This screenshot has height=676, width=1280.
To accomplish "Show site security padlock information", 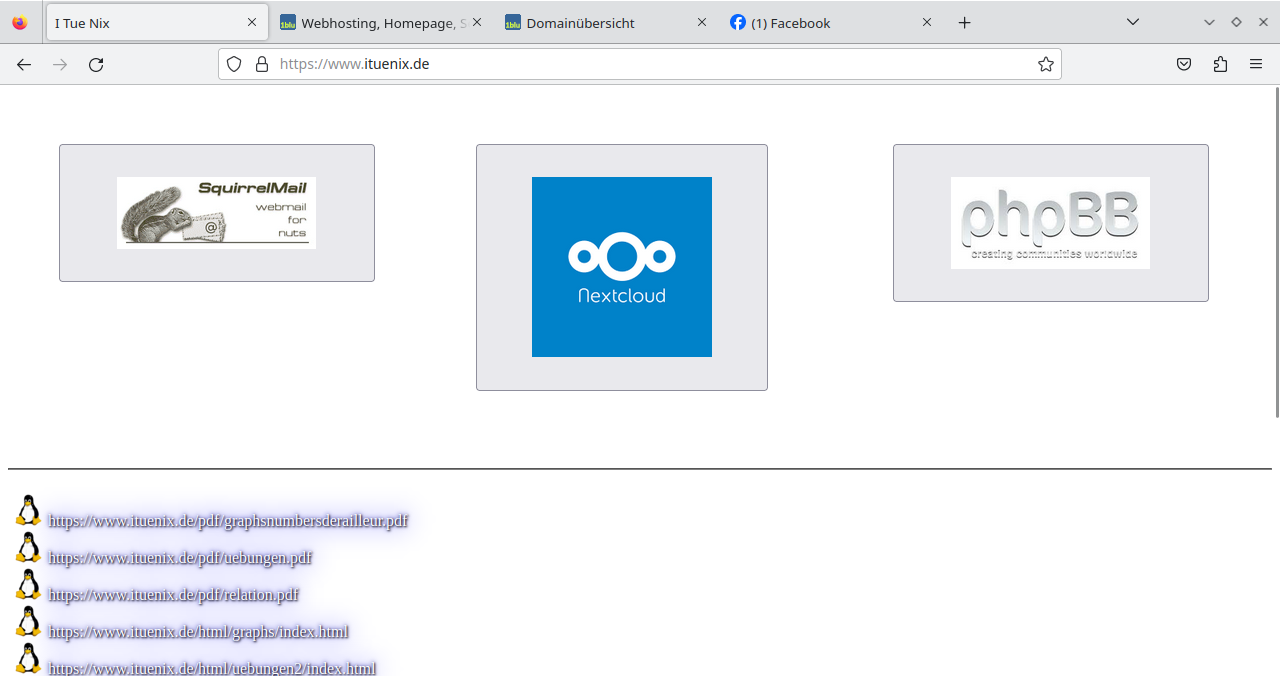I will point(262,64).
